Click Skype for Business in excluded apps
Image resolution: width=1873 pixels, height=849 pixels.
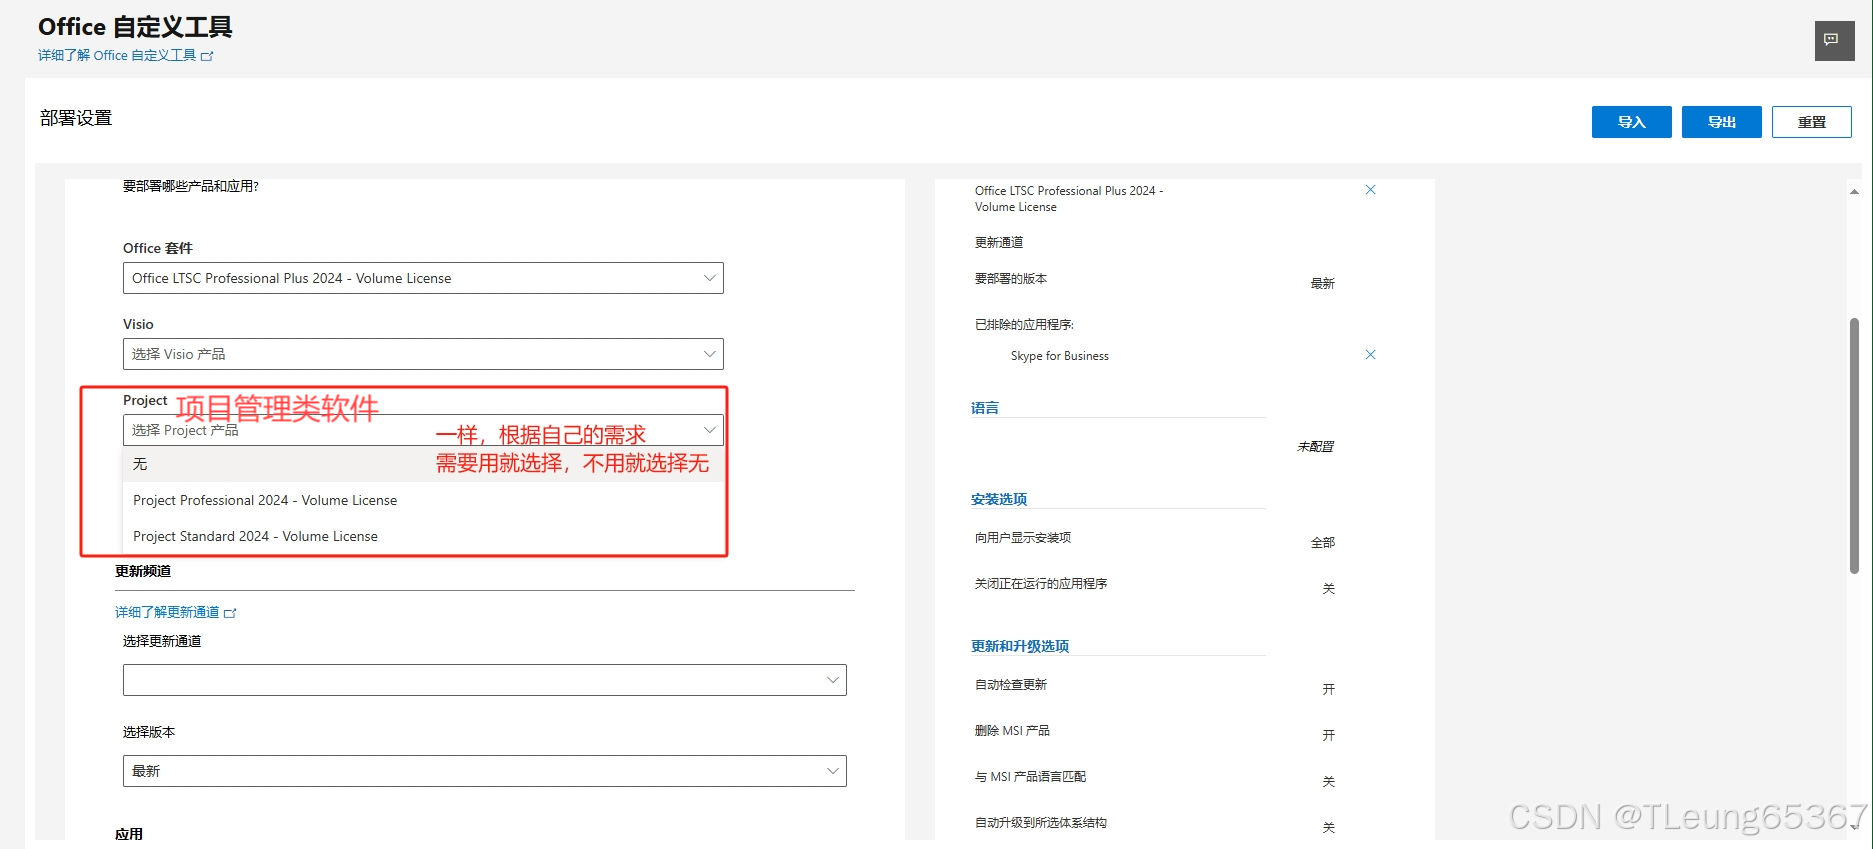pos(1060,356)
